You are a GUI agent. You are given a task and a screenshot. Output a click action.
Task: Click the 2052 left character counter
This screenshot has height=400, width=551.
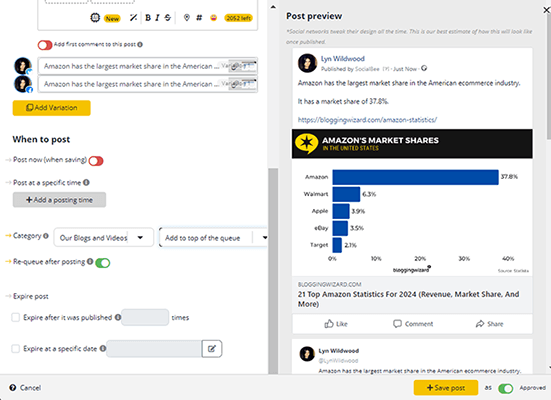(x=239, y=18)
